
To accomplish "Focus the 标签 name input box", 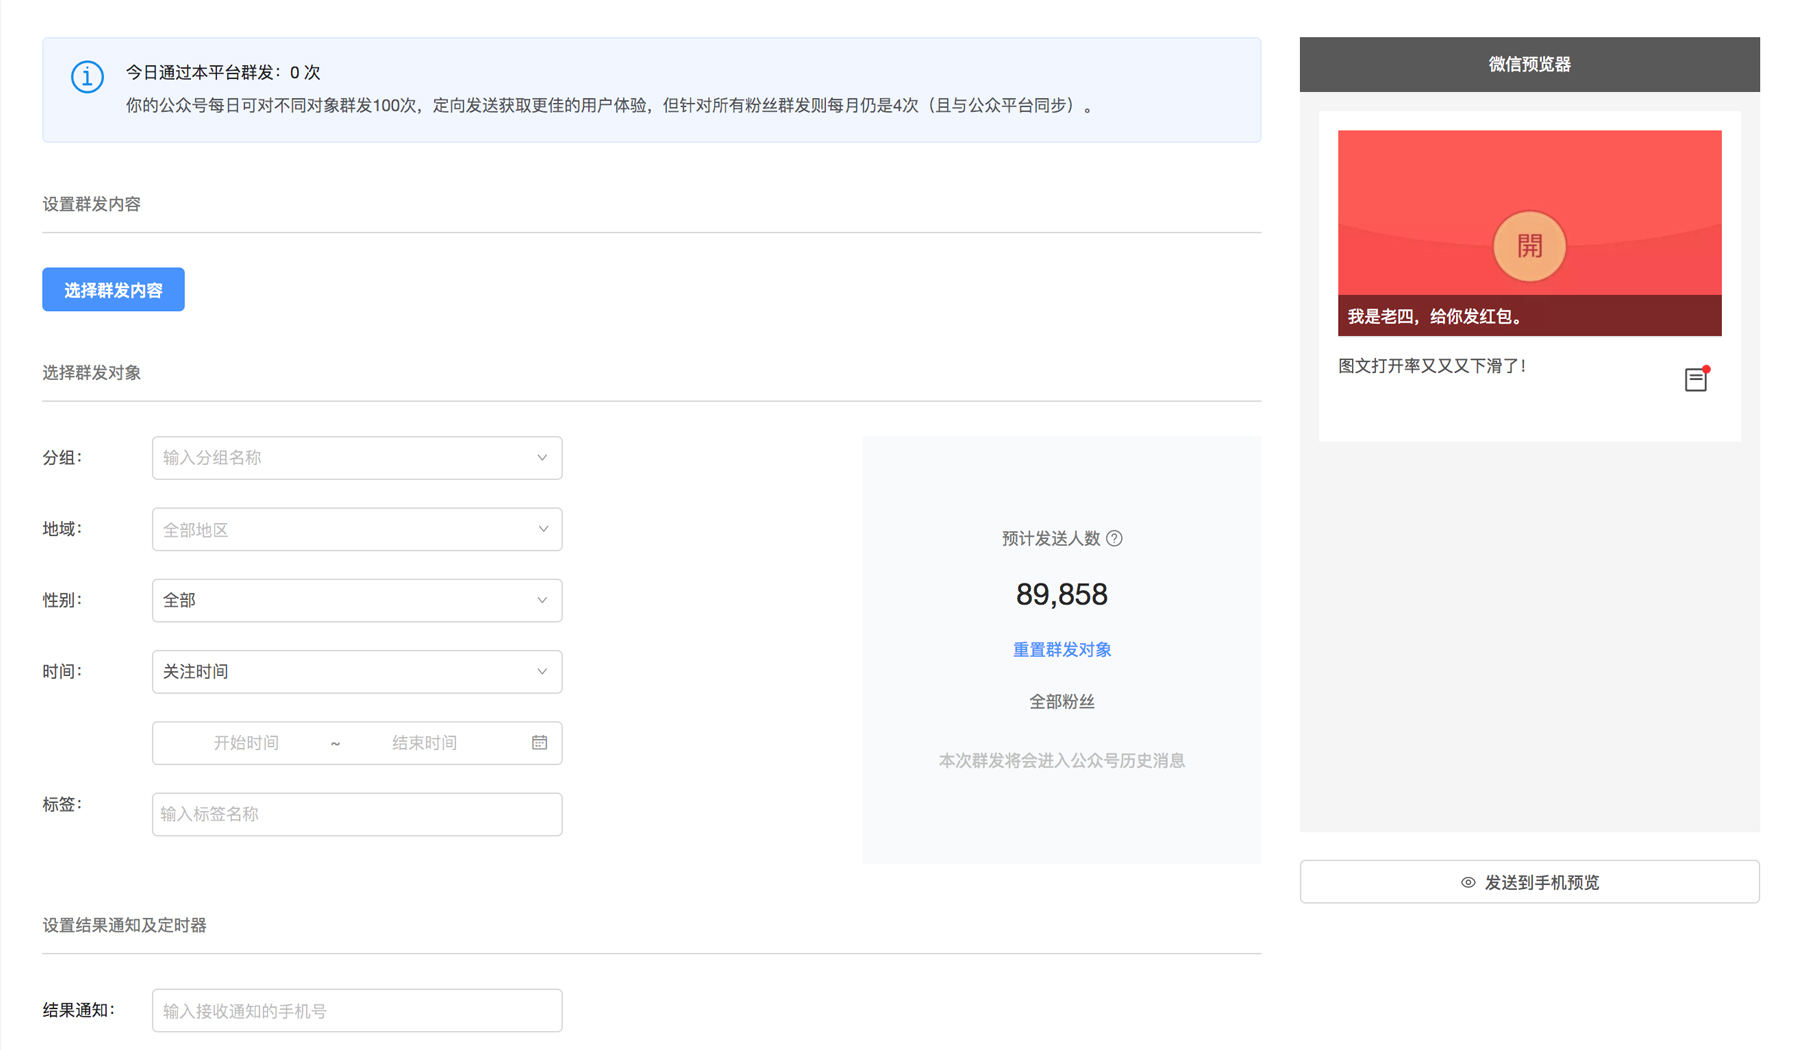I will coord(357,814).
